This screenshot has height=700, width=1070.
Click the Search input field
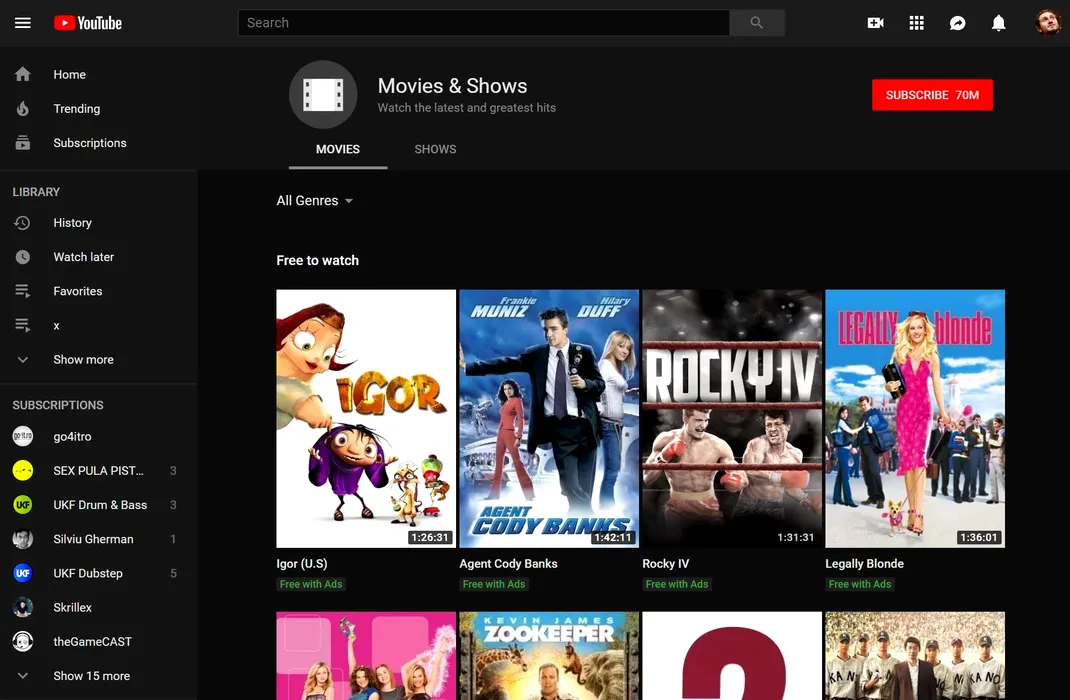pos(484,23)
